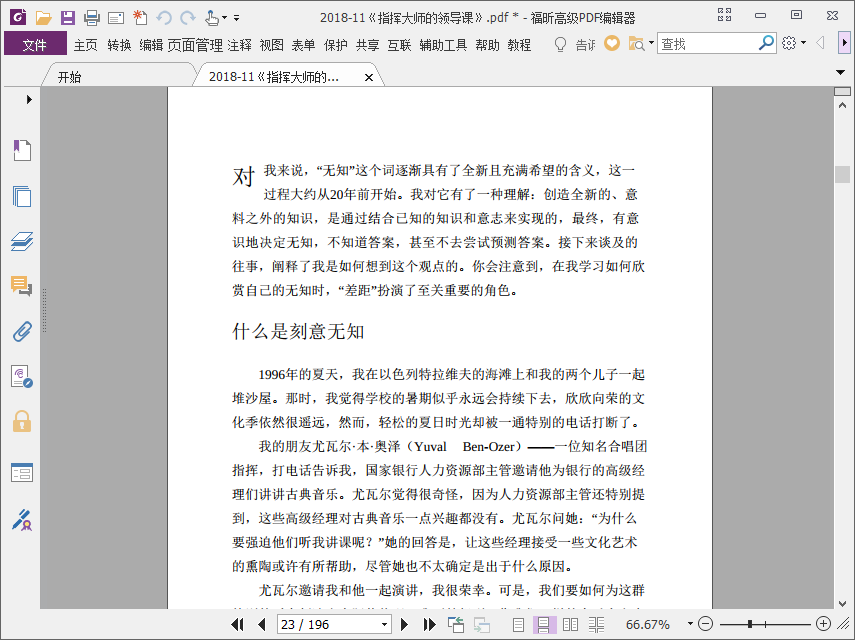The width and height of the screenshot is (855, 640).
Task: Customize the quick access toolbar dropdown
Action: (237, 18)
